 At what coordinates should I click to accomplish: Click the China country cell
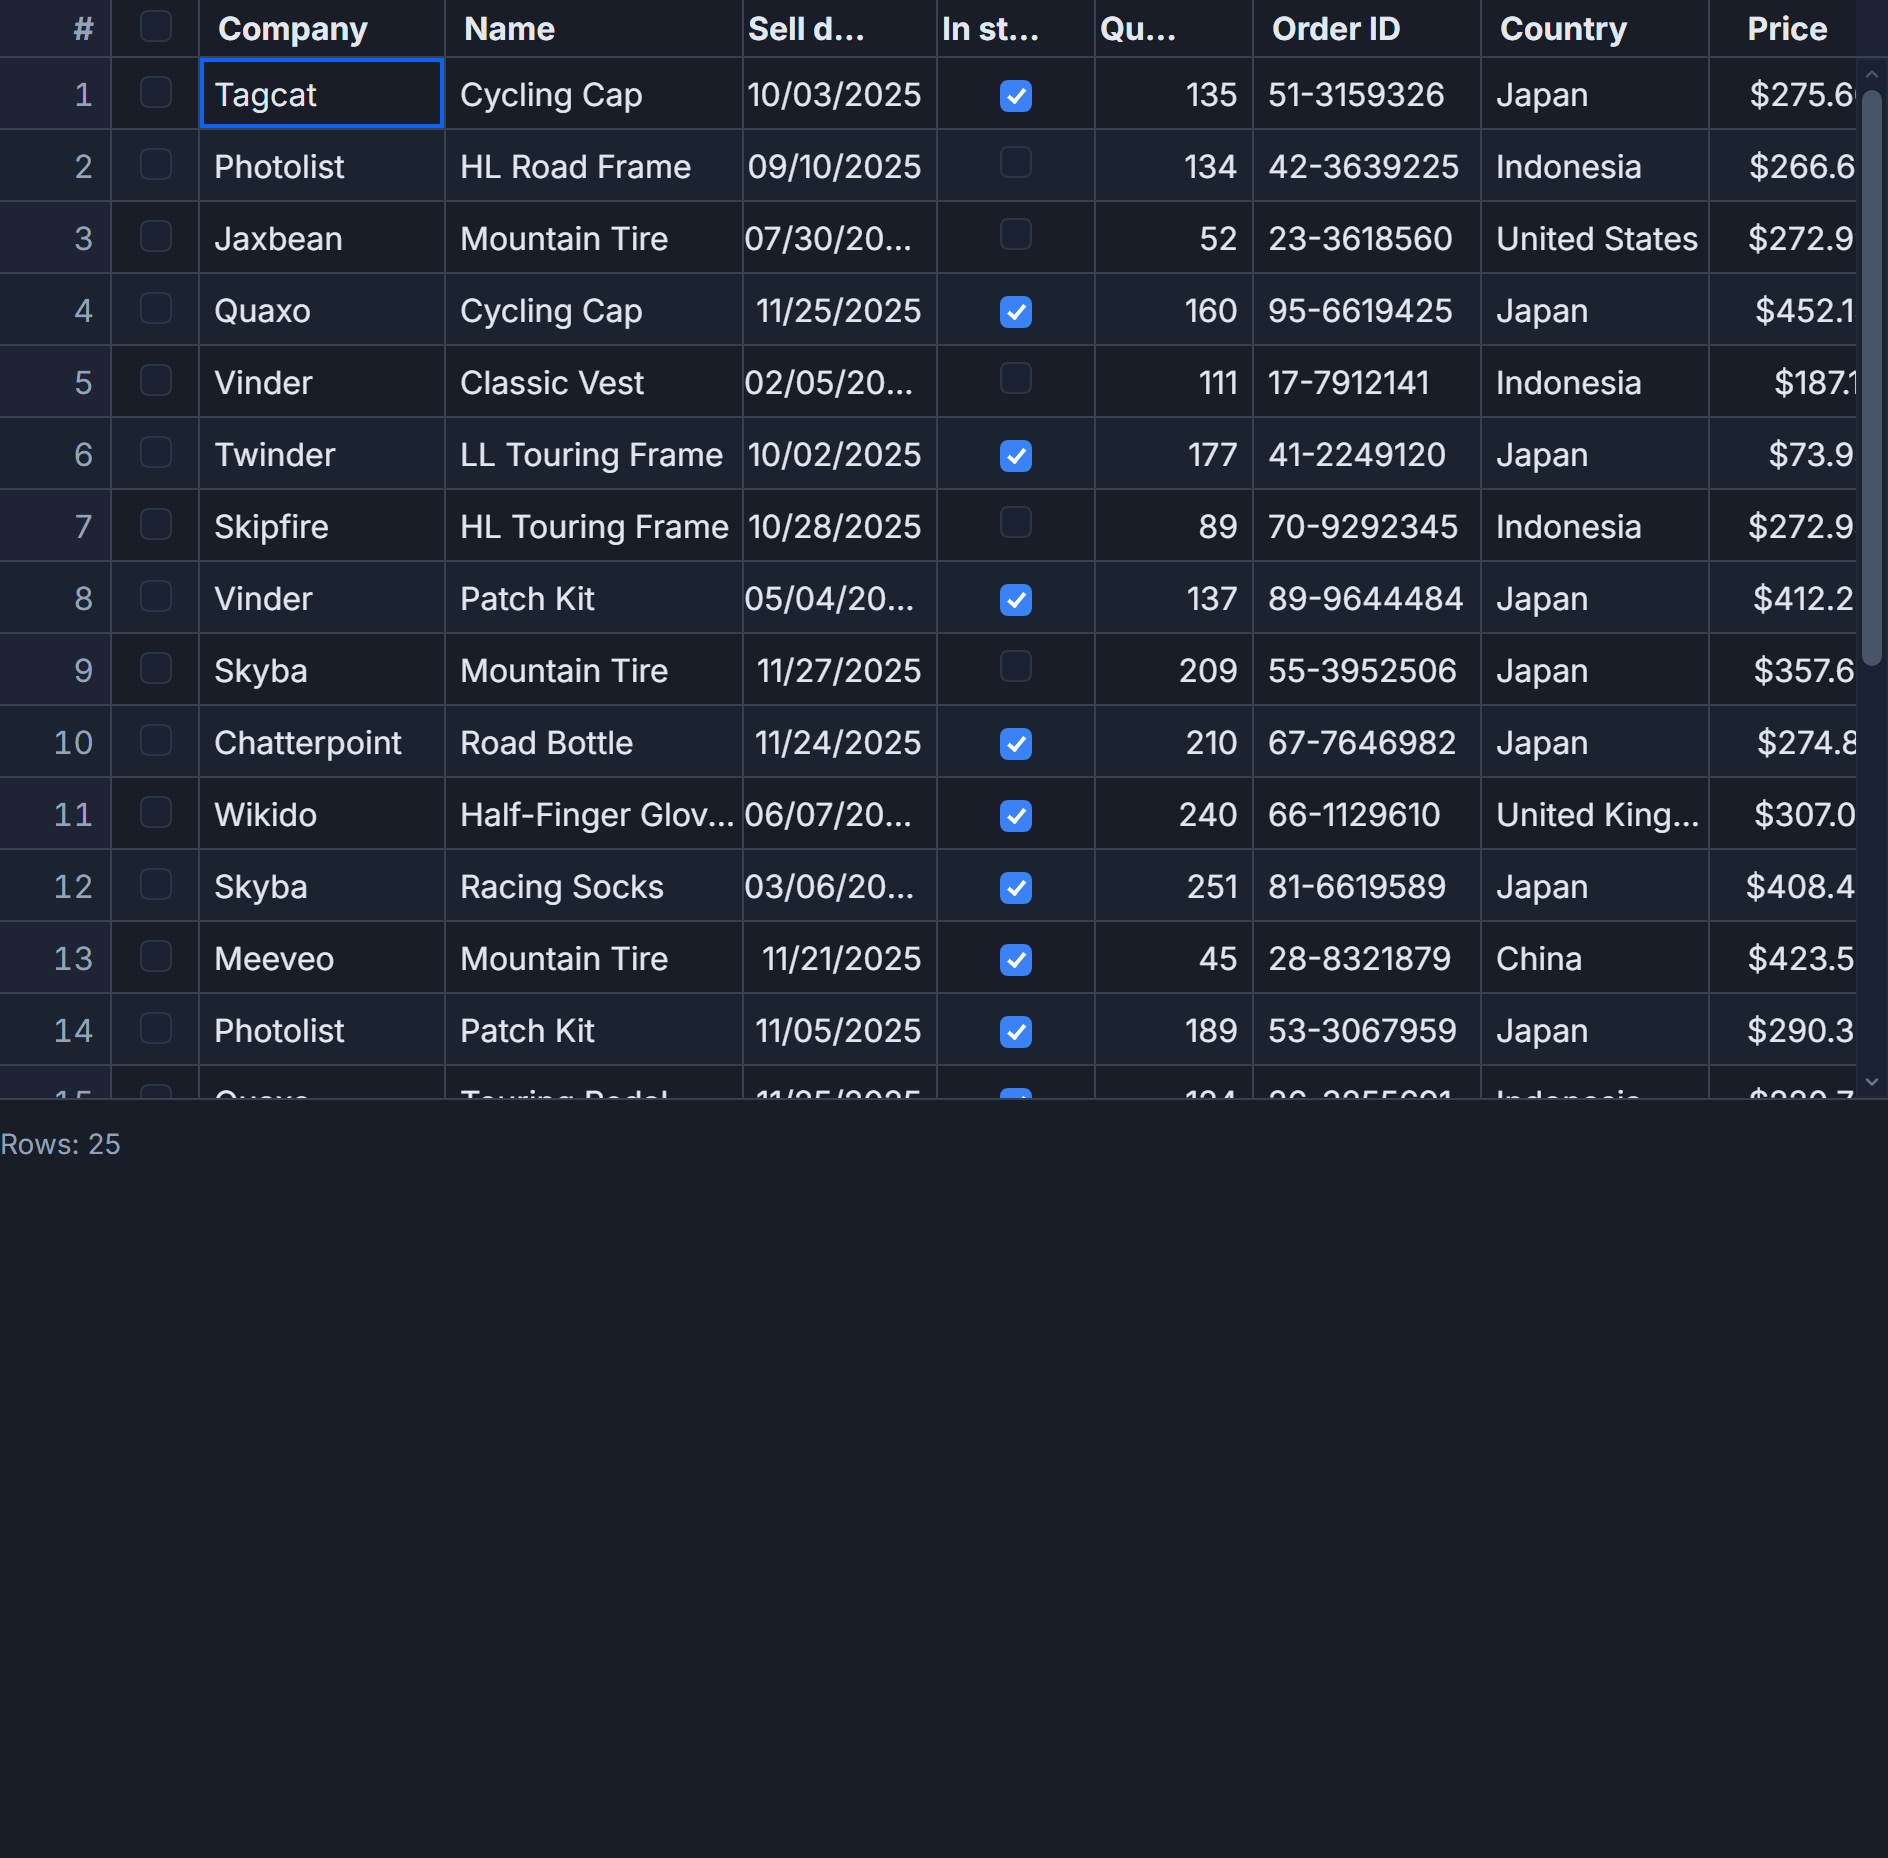point(1595,958)
